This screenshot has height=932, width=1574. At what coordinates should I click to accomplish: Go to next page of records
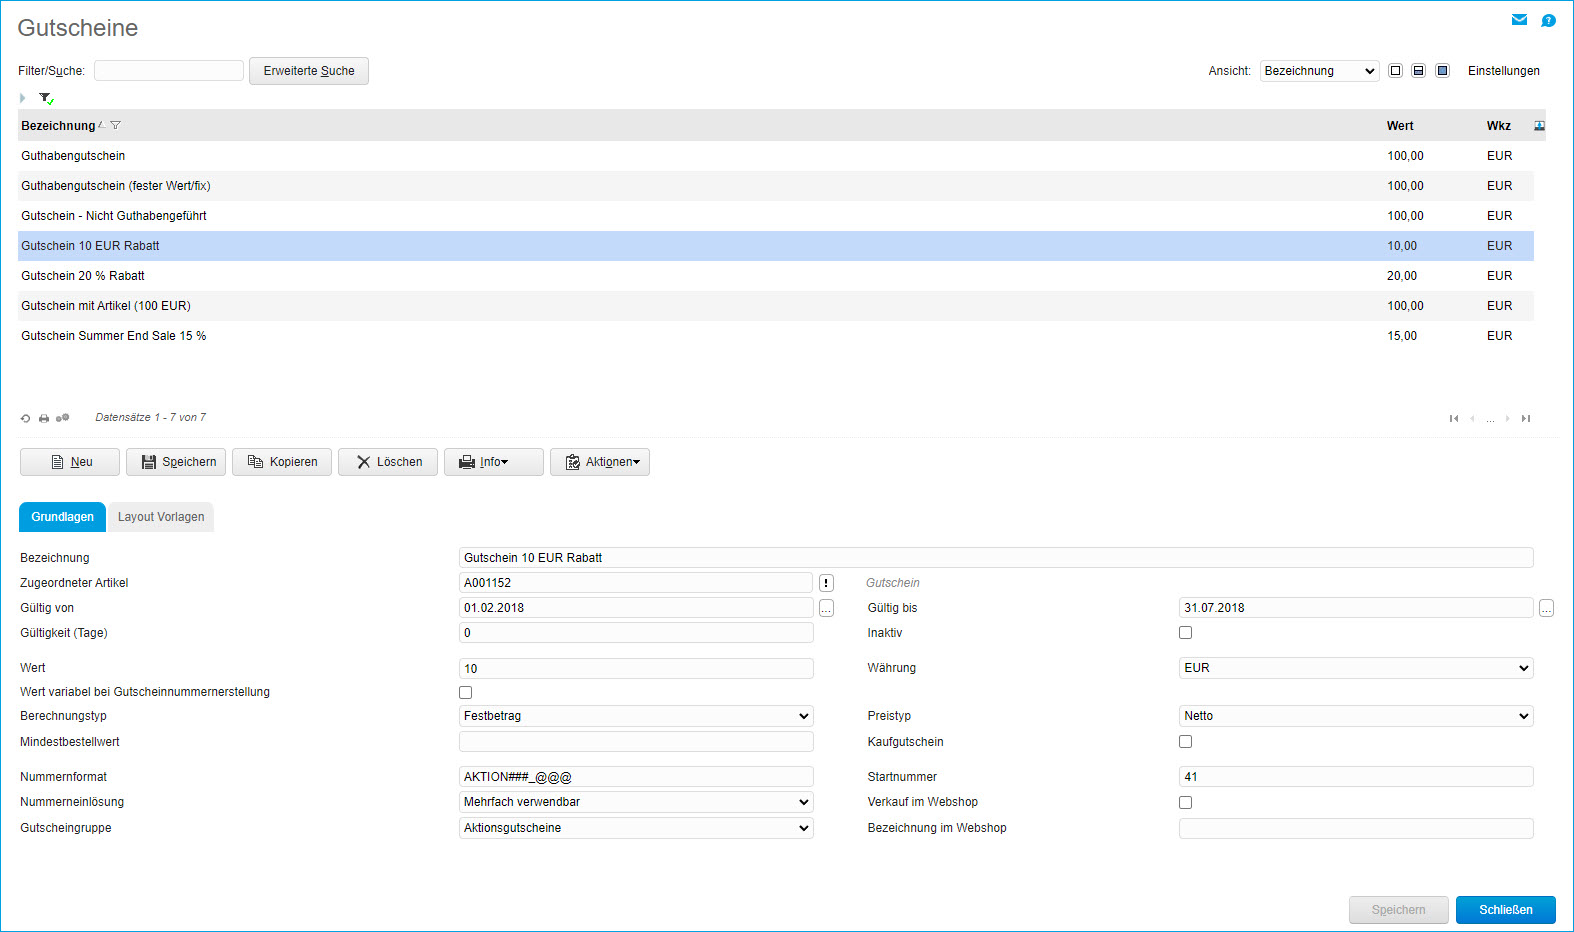[x=1508, y=418]
